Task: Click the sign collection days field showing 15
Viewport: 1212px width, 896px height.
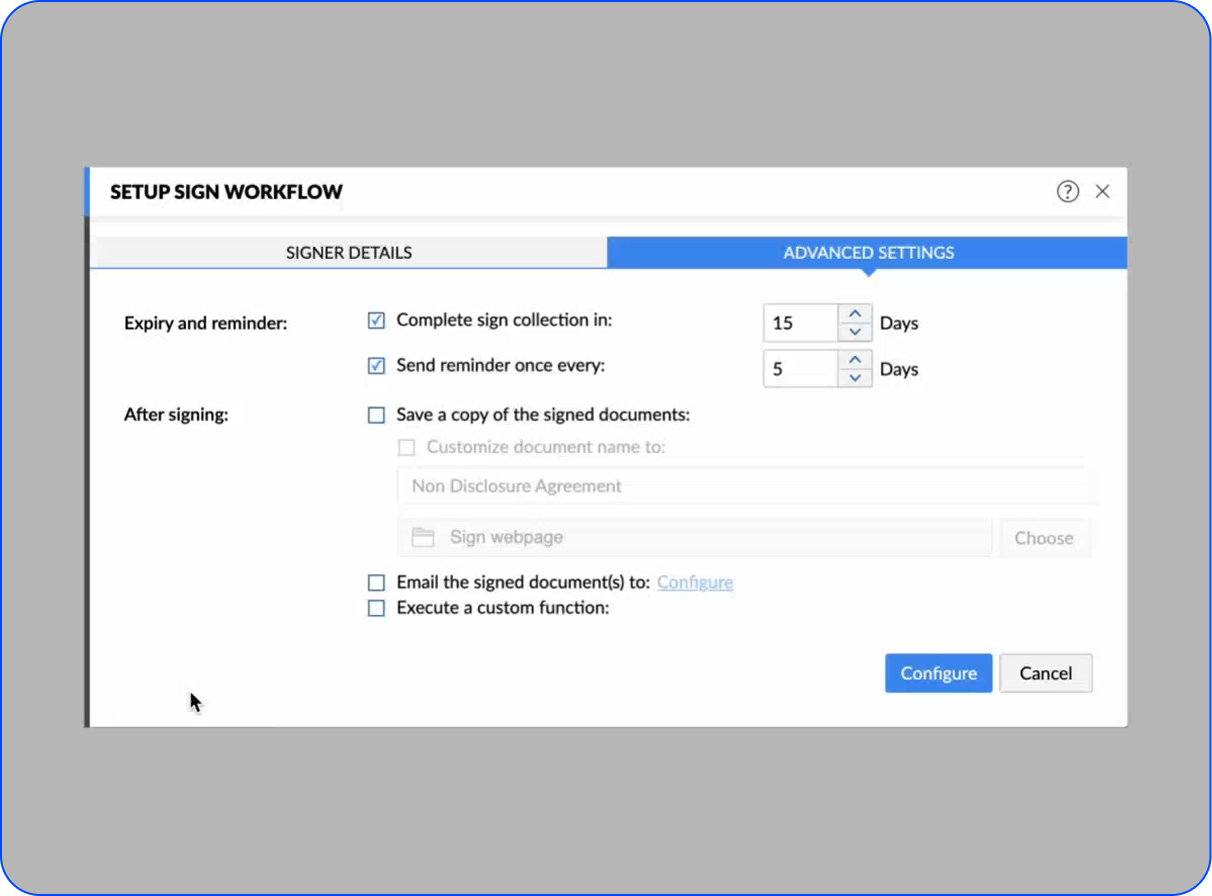Action: [800, 323]
